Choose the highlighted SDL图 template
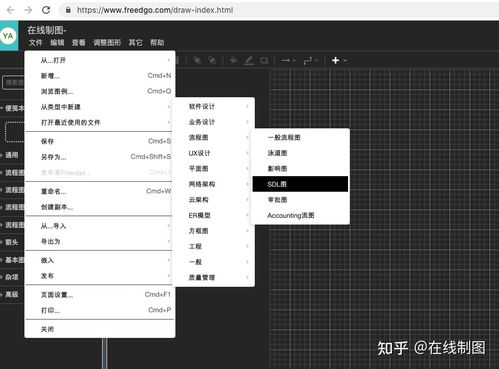Screen dimensions: 499x369 pyautogui.click(x=300, y=184)
